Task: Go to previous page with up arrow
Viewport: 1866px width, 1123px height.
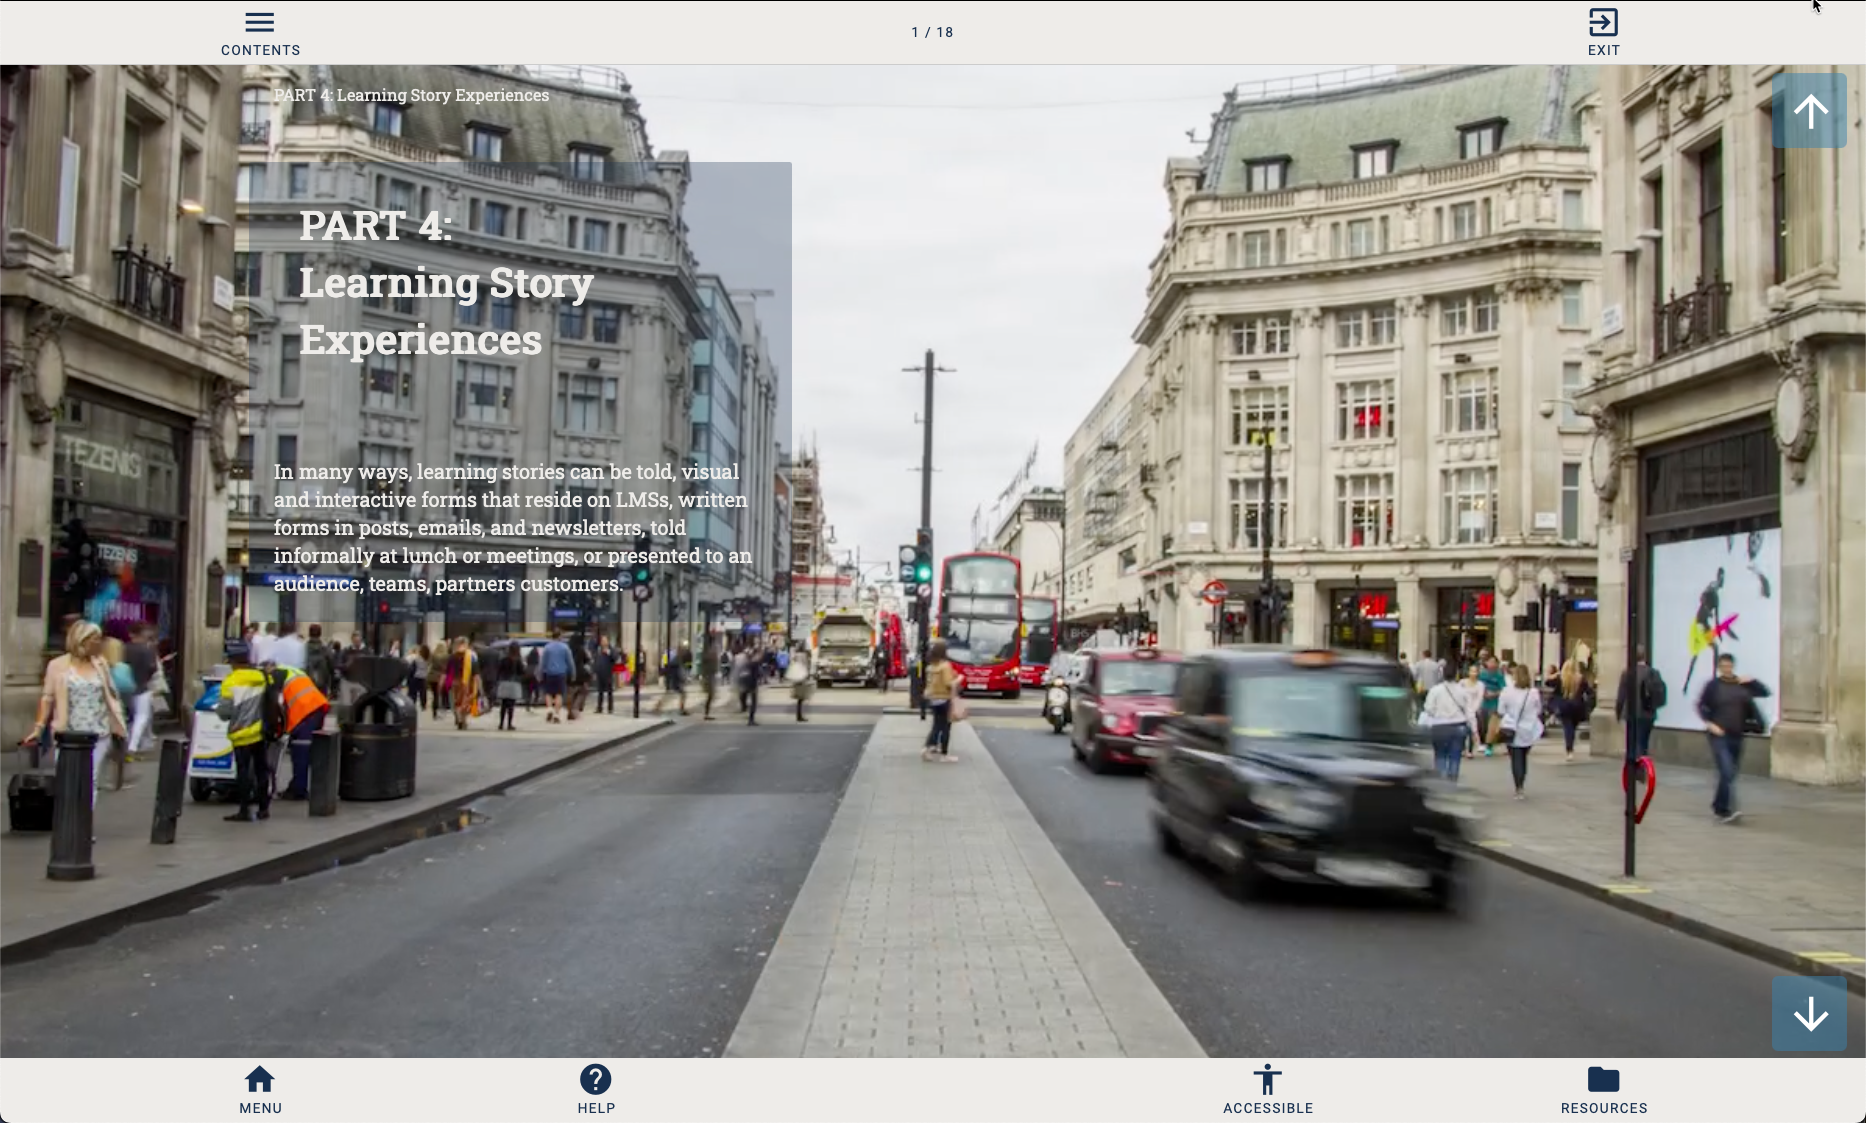Action: click(1809, 111)
